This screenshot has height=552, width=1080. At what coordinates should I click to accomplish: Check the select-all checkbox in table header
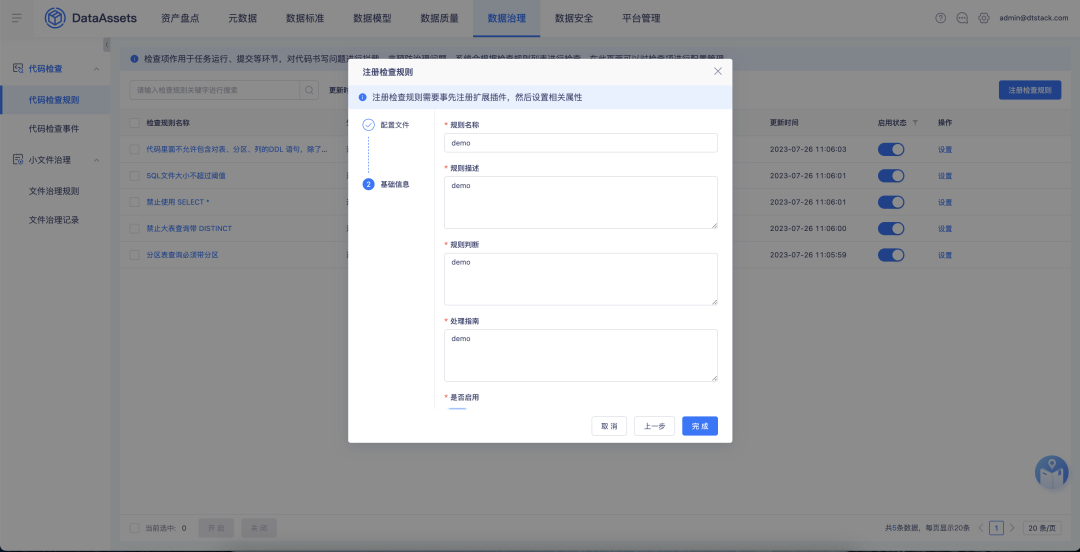[135, 123]
